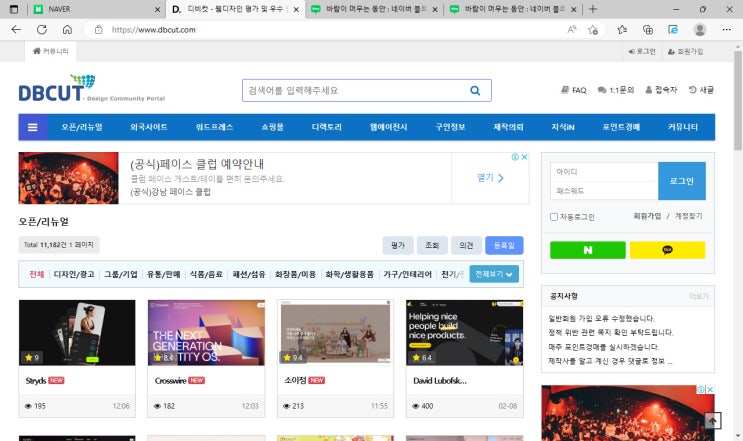The image size is (743, 441).
Task: Open the FAQ link
Action: coord(574,90)
